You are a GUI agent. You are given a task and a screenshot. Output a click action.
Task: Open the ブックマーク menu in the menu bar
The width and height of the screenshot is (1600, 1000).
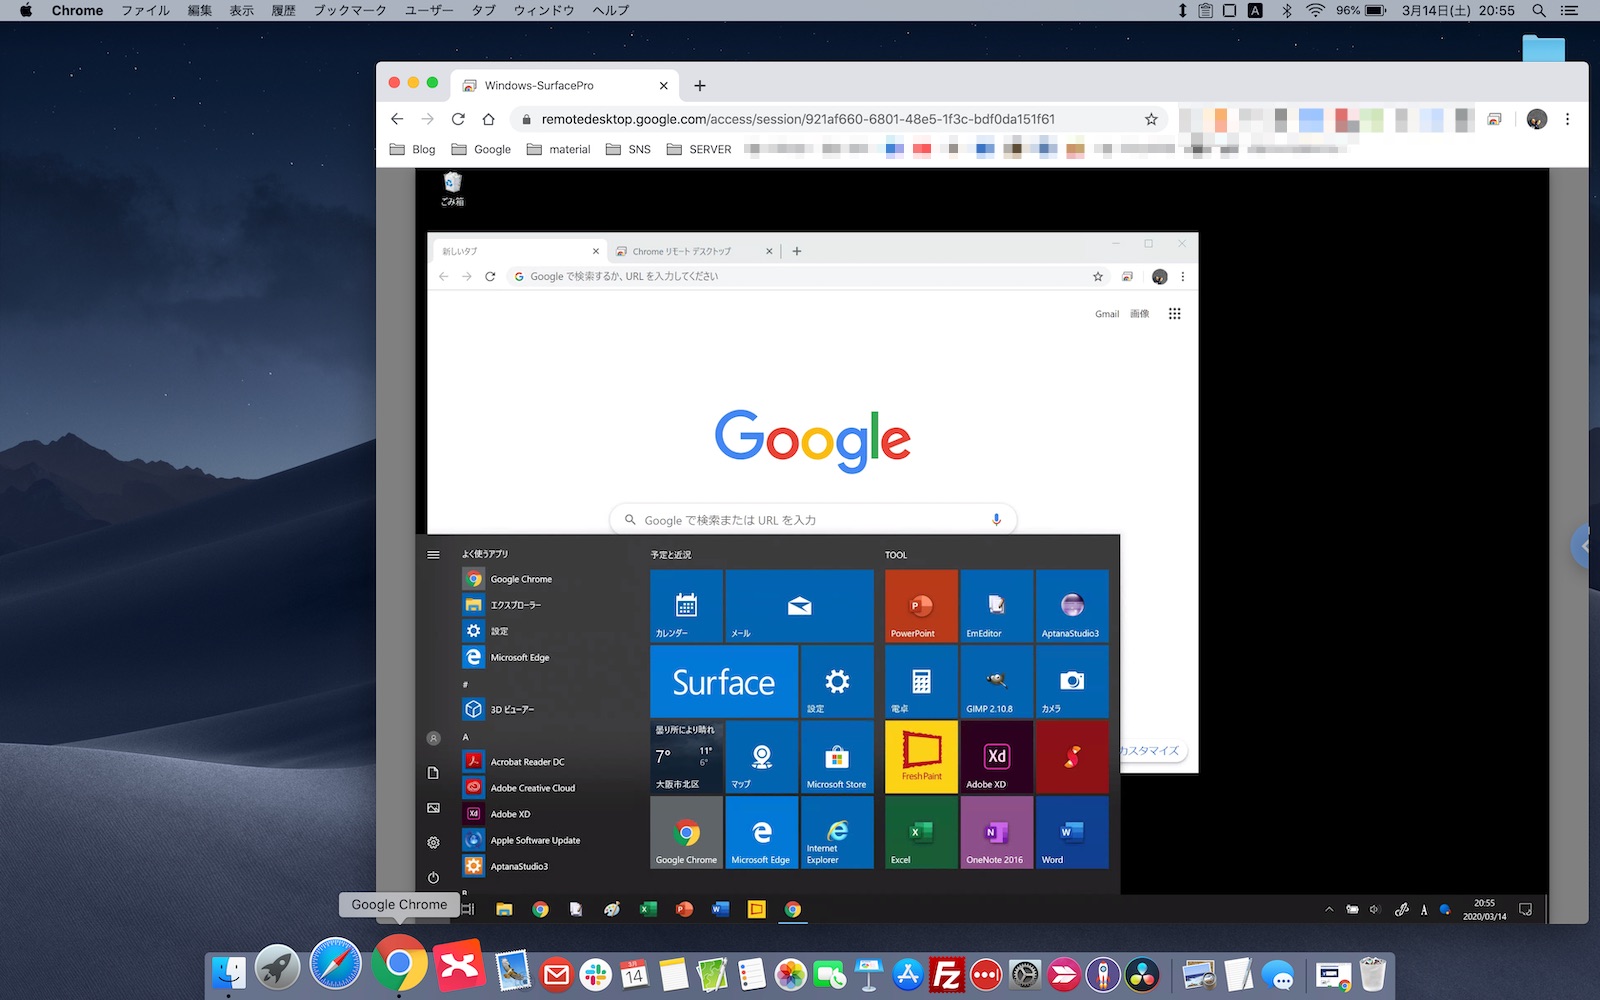[350, 10]
